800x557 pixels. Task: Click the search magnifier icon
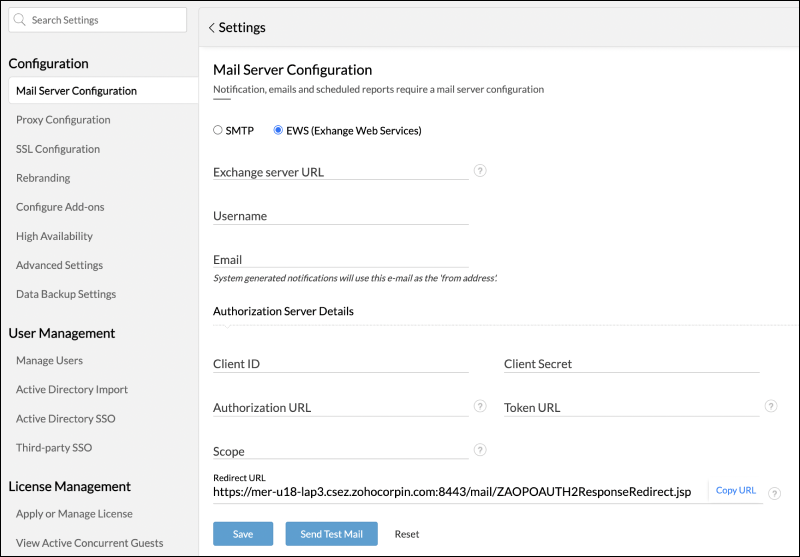click(x=19, y=20)
